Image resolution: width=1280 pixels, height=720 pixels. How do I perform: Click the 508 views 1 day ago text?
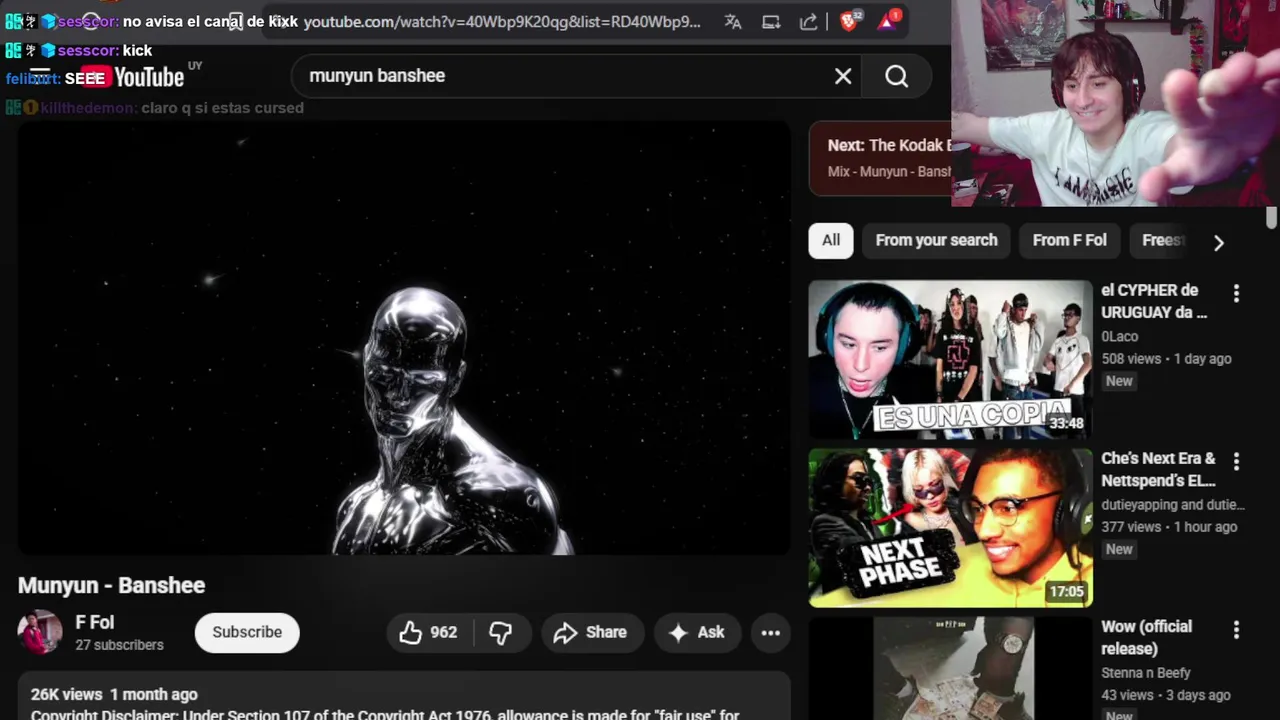(x=1166, y=358)
